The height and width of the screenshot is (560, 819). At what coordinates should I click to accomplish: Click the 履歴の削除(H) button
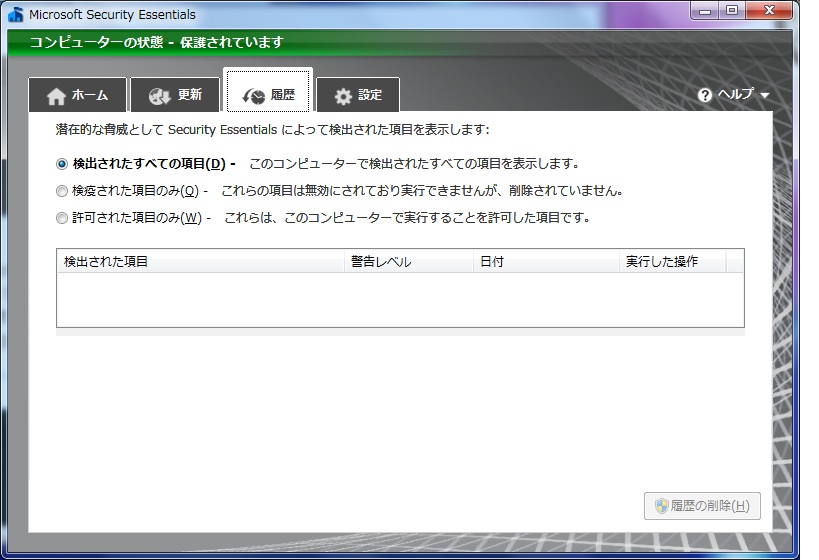click(702, 506)
